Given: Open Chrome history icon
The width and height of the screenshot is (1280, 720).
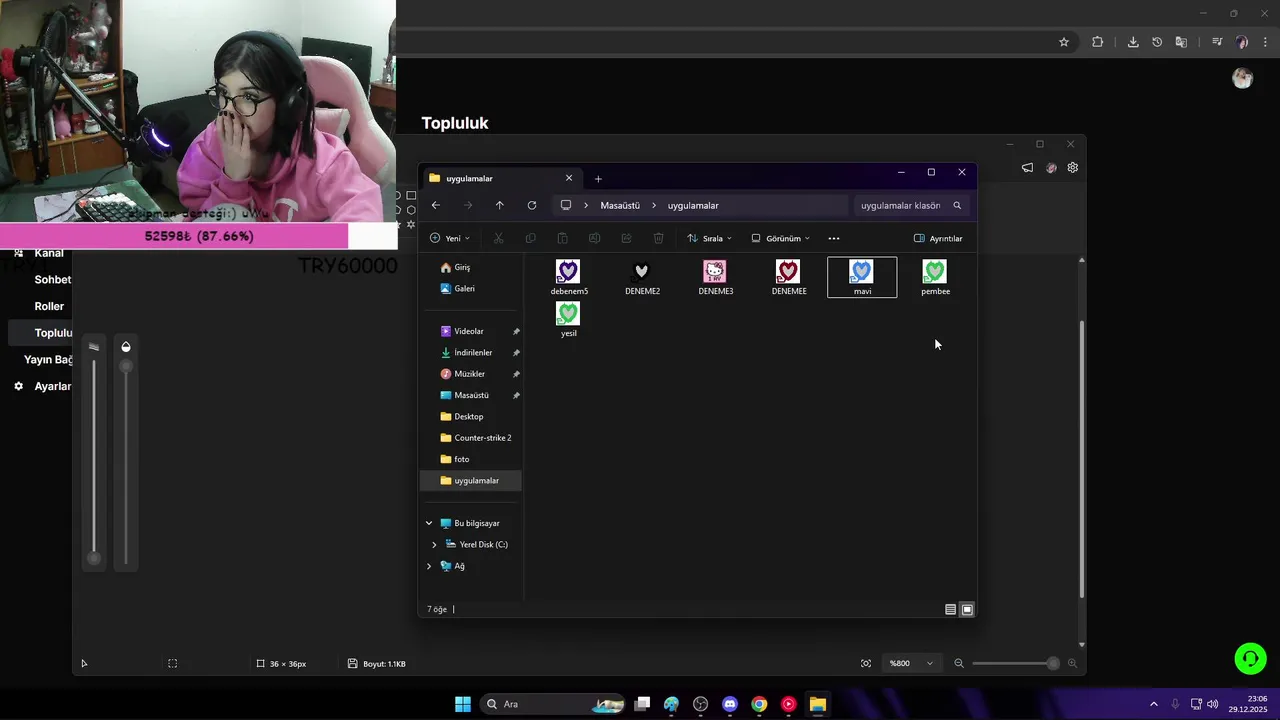Looking at the screenshot, I should [x=1157, y=42].
